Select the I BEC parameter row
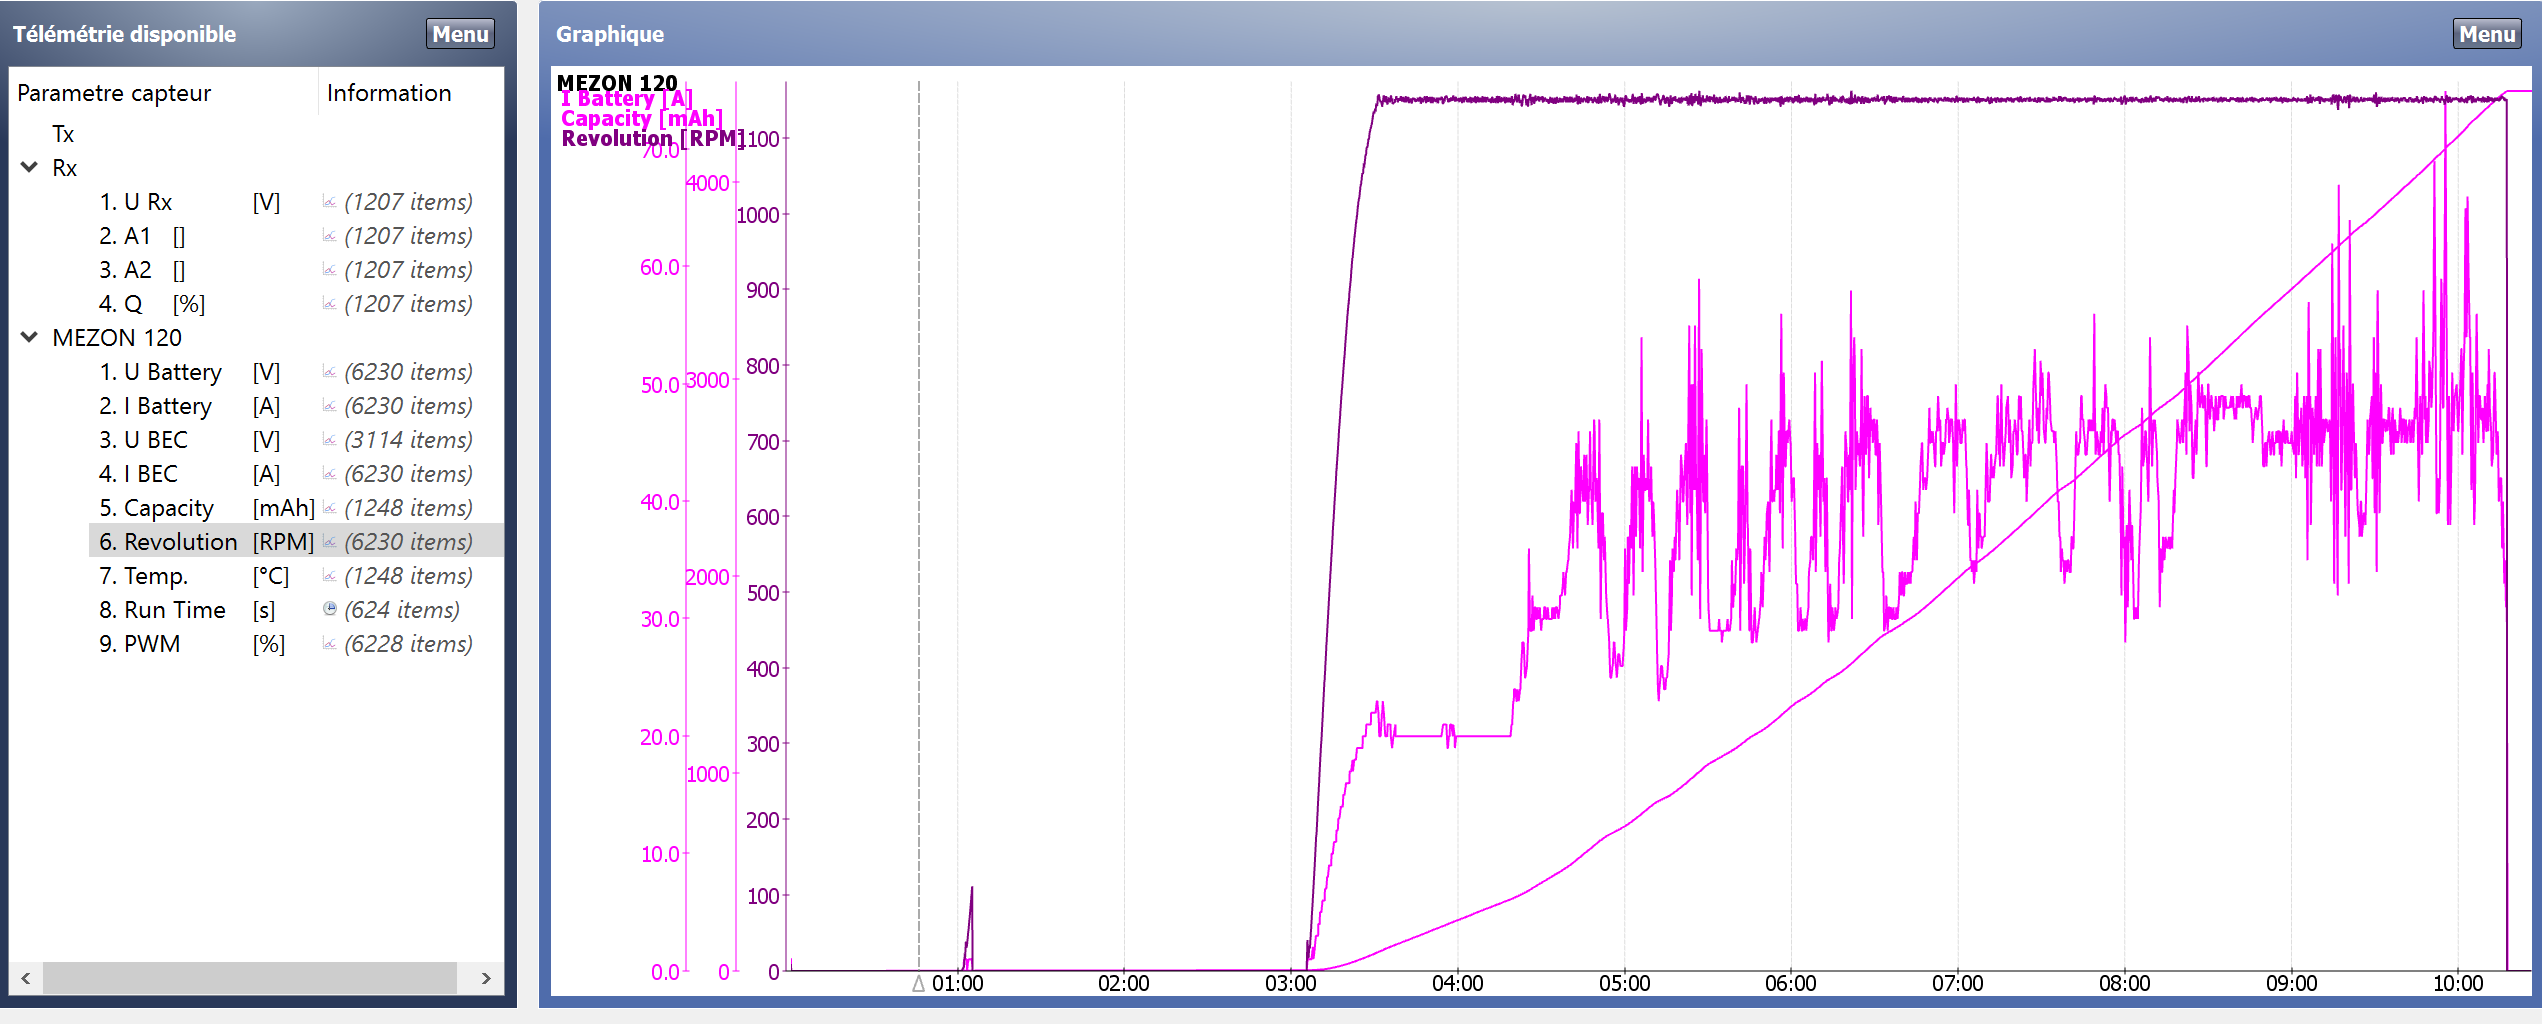2542x1024 pixels. pos(150,474)
